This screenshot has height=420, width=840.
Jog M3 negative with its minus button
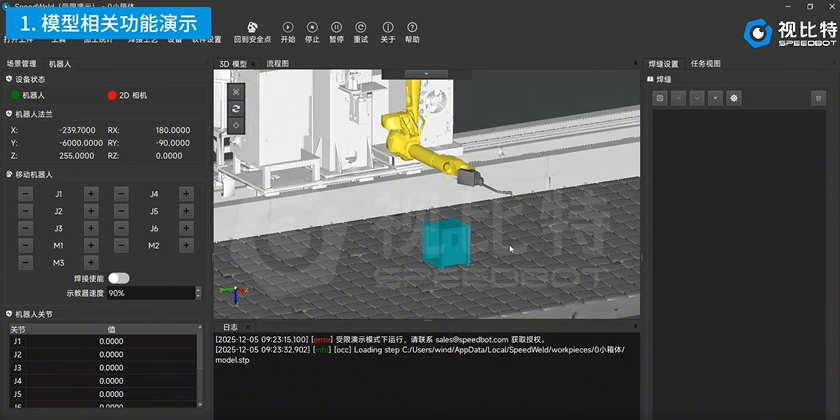(x=25, y=262)
